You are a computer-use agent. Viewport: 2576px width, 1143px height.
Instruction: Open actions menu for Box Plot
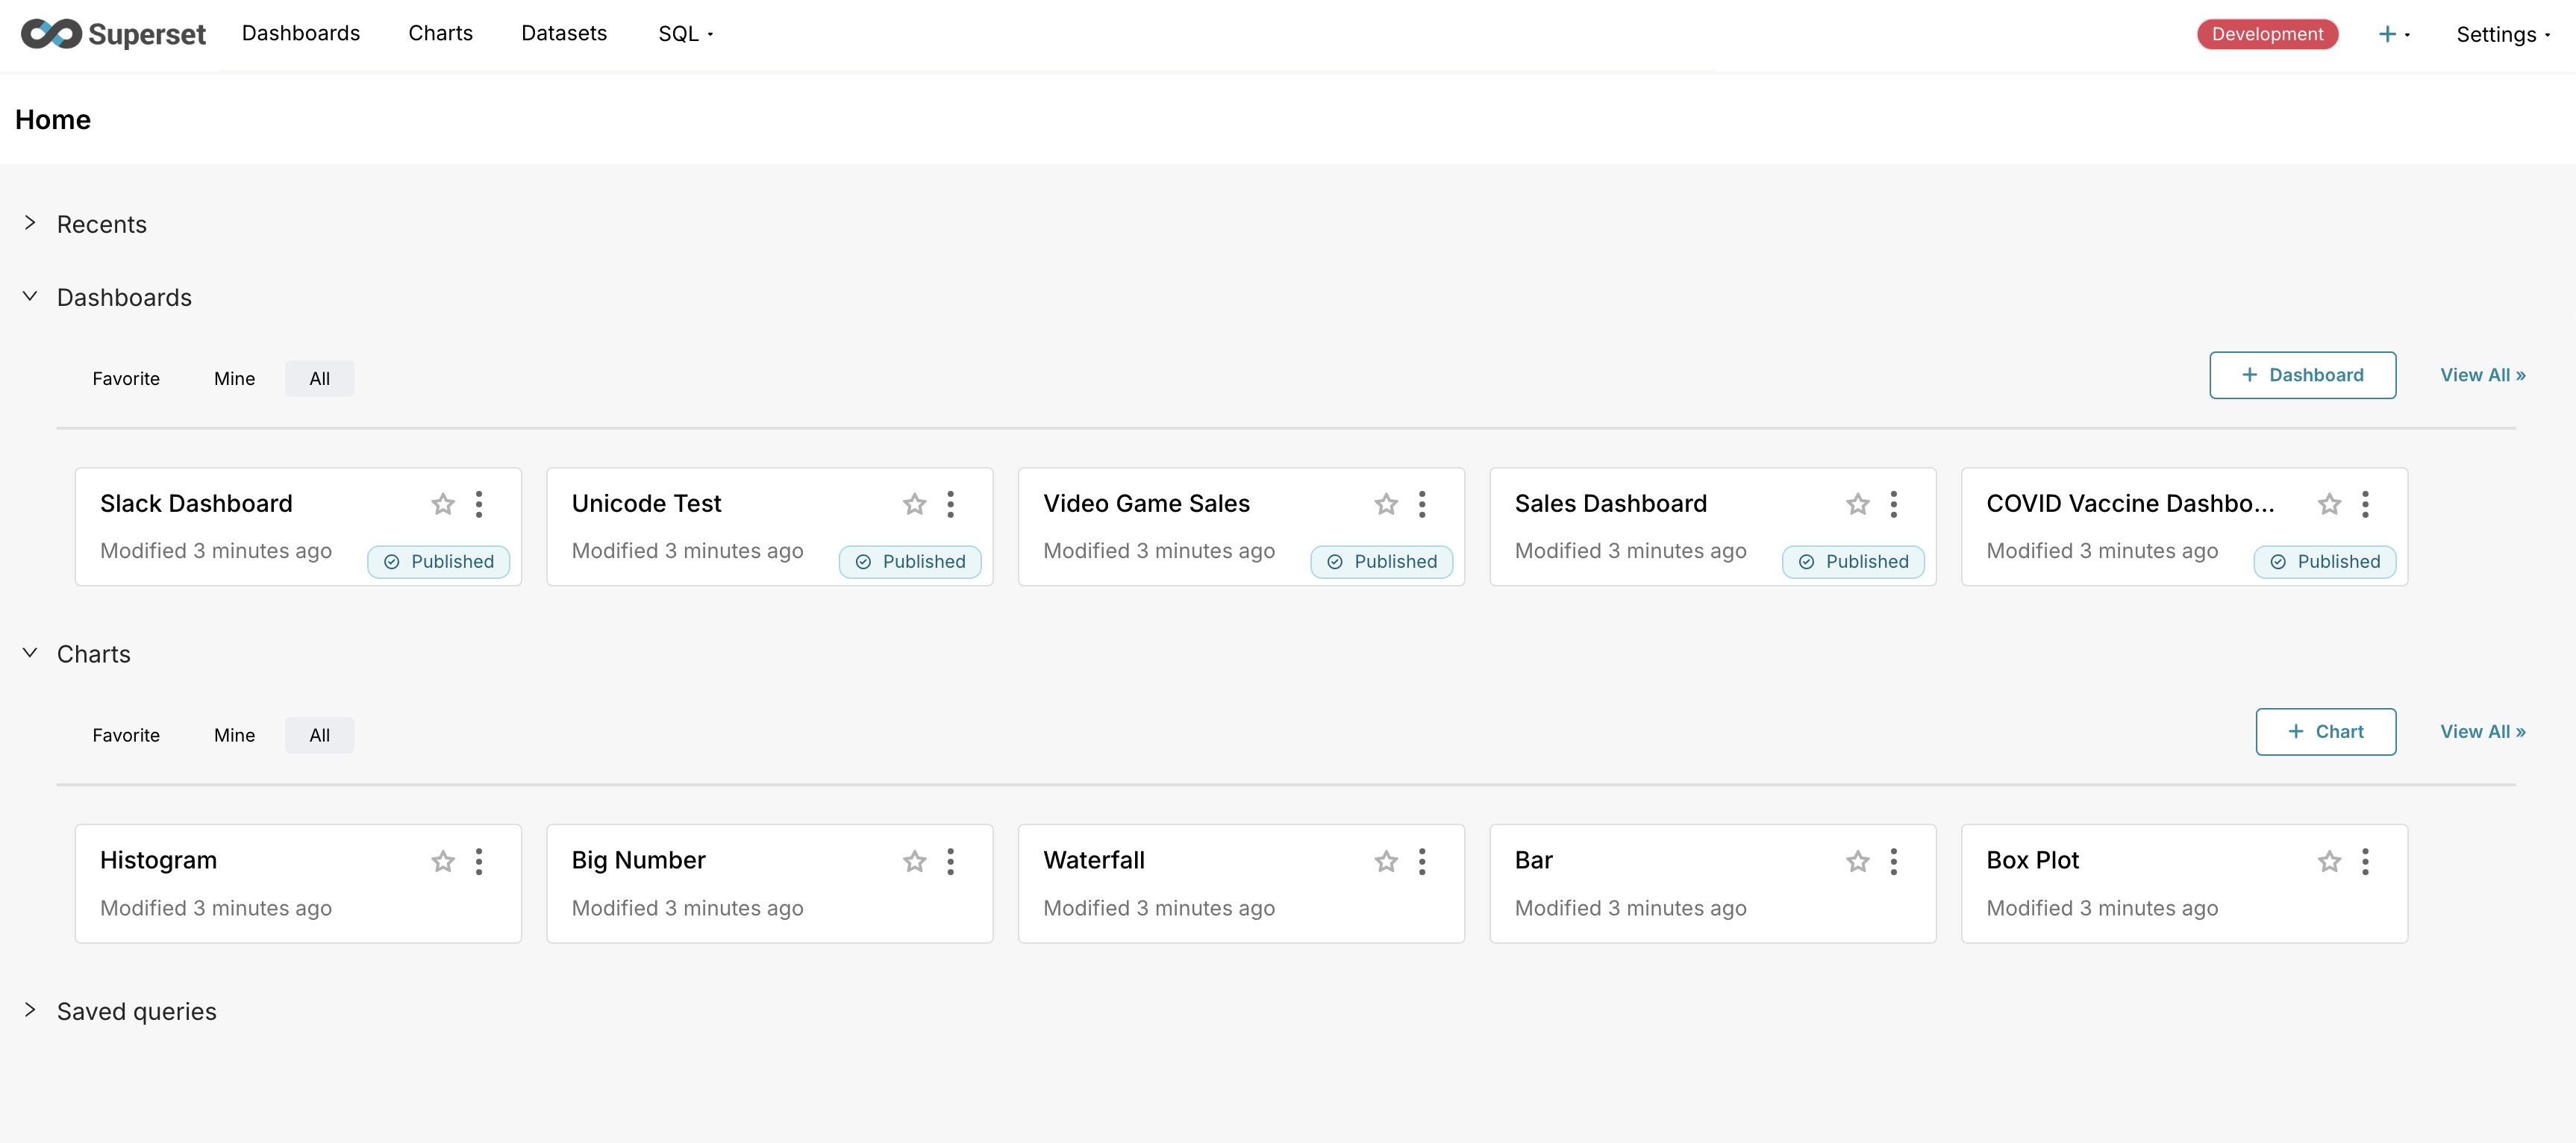2365,861
